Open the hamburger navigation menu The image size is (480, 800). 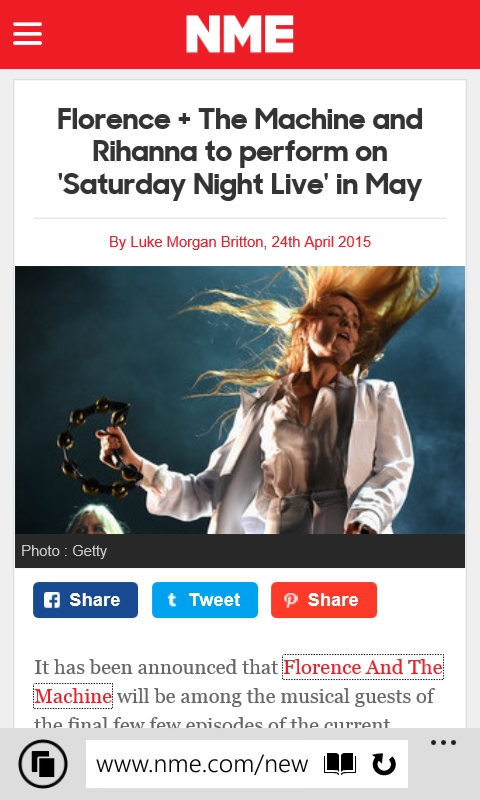coord(28,34)
